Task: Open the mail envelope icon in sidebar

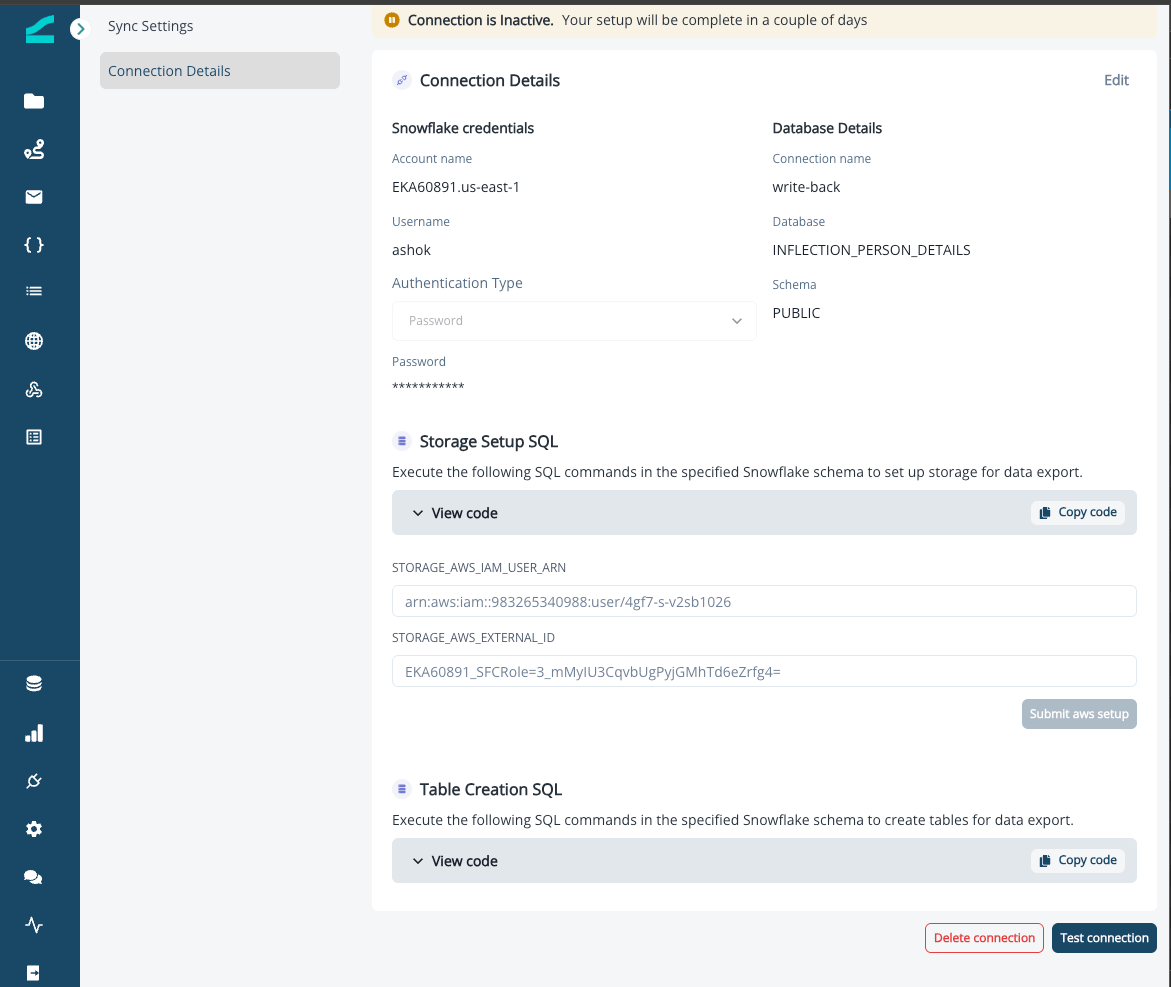Action: tap(34, 197)
